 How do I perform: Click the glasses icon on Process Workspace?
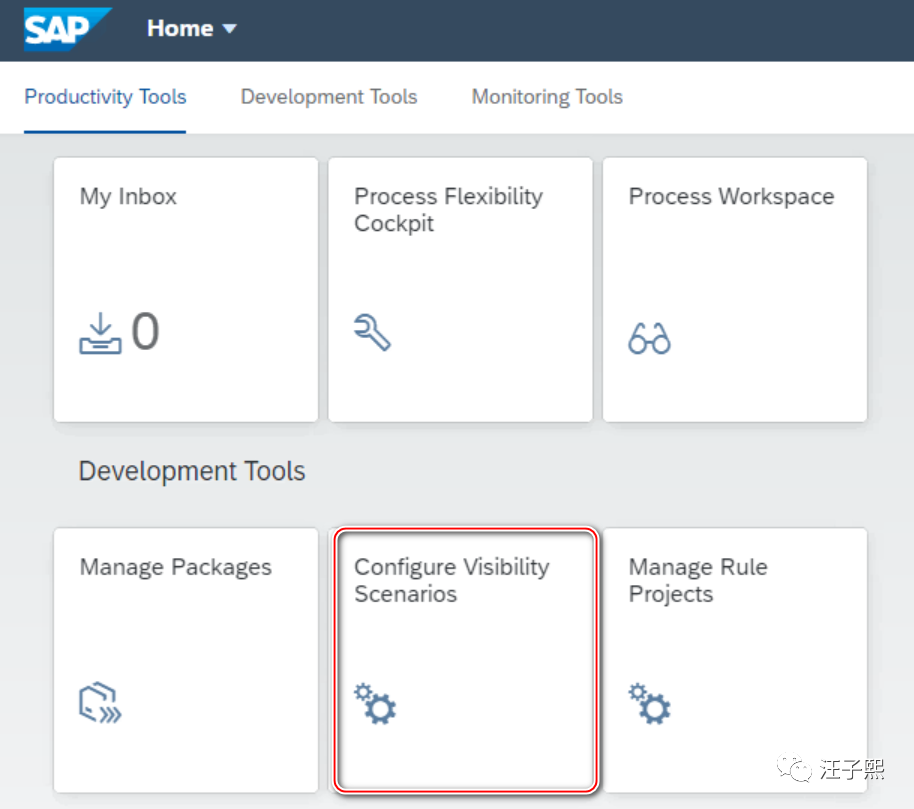pyautogui.click(x=649, y=339)
